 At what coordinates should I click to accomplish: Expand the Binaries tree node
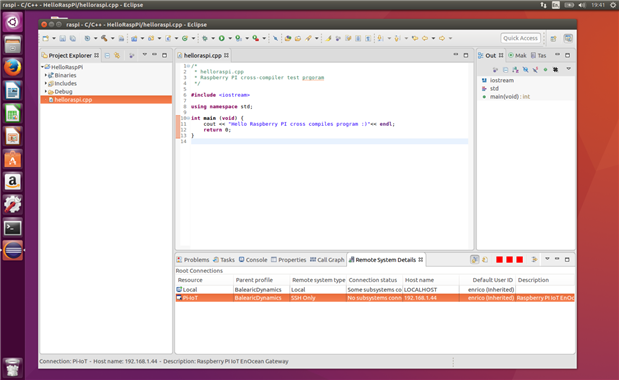46,75
